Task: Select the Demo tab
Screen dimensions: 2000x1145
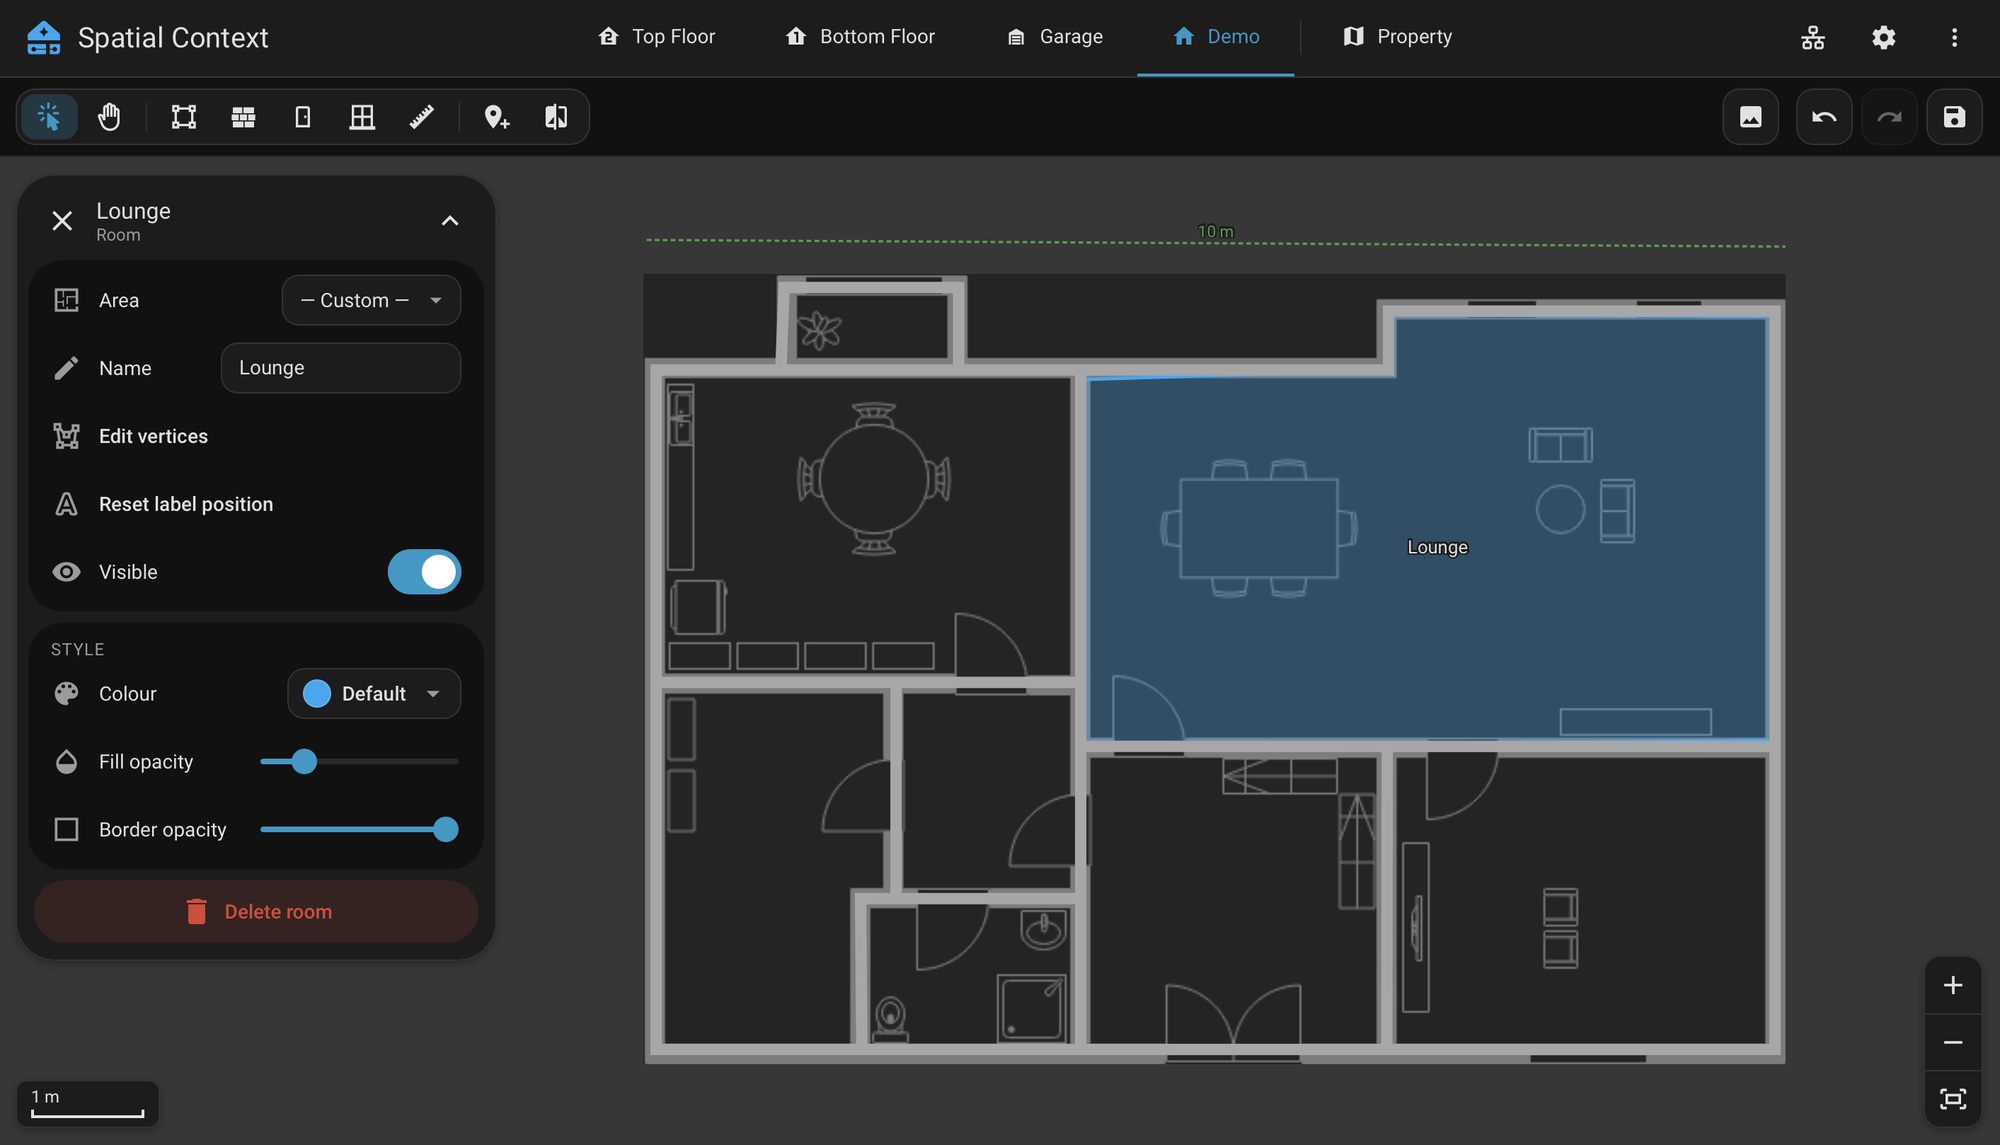Action: 1216,37
